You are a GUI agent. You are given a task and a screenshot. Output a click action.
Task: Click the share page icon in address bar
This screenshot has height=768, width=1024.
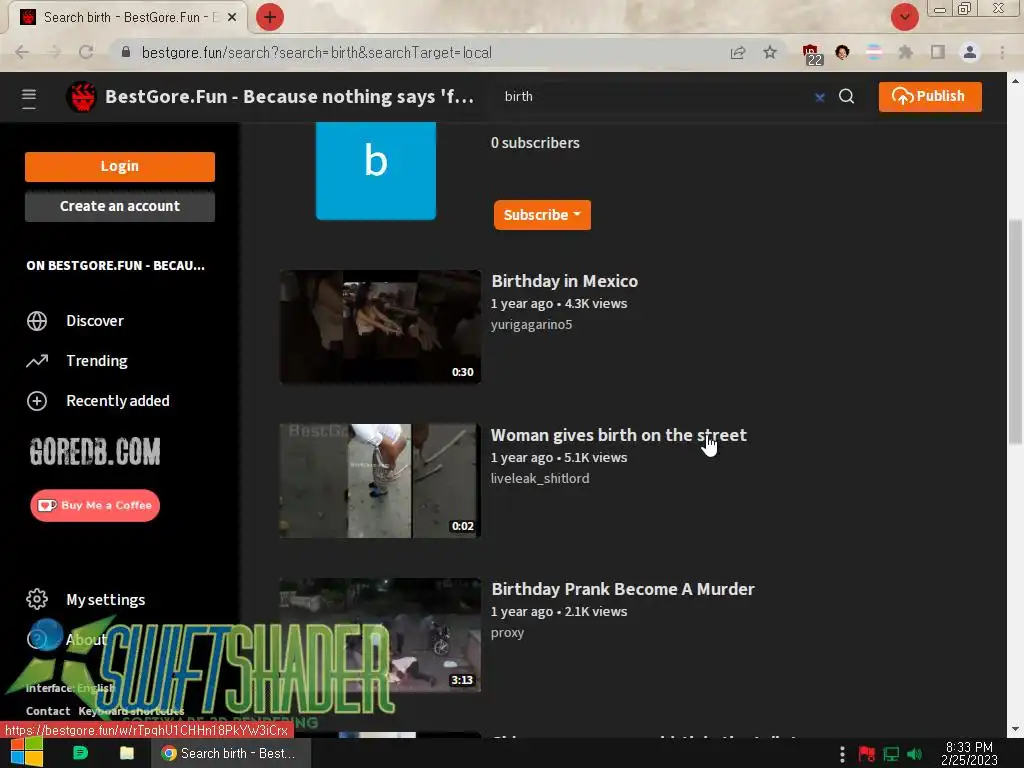click(x=738, y=52)
